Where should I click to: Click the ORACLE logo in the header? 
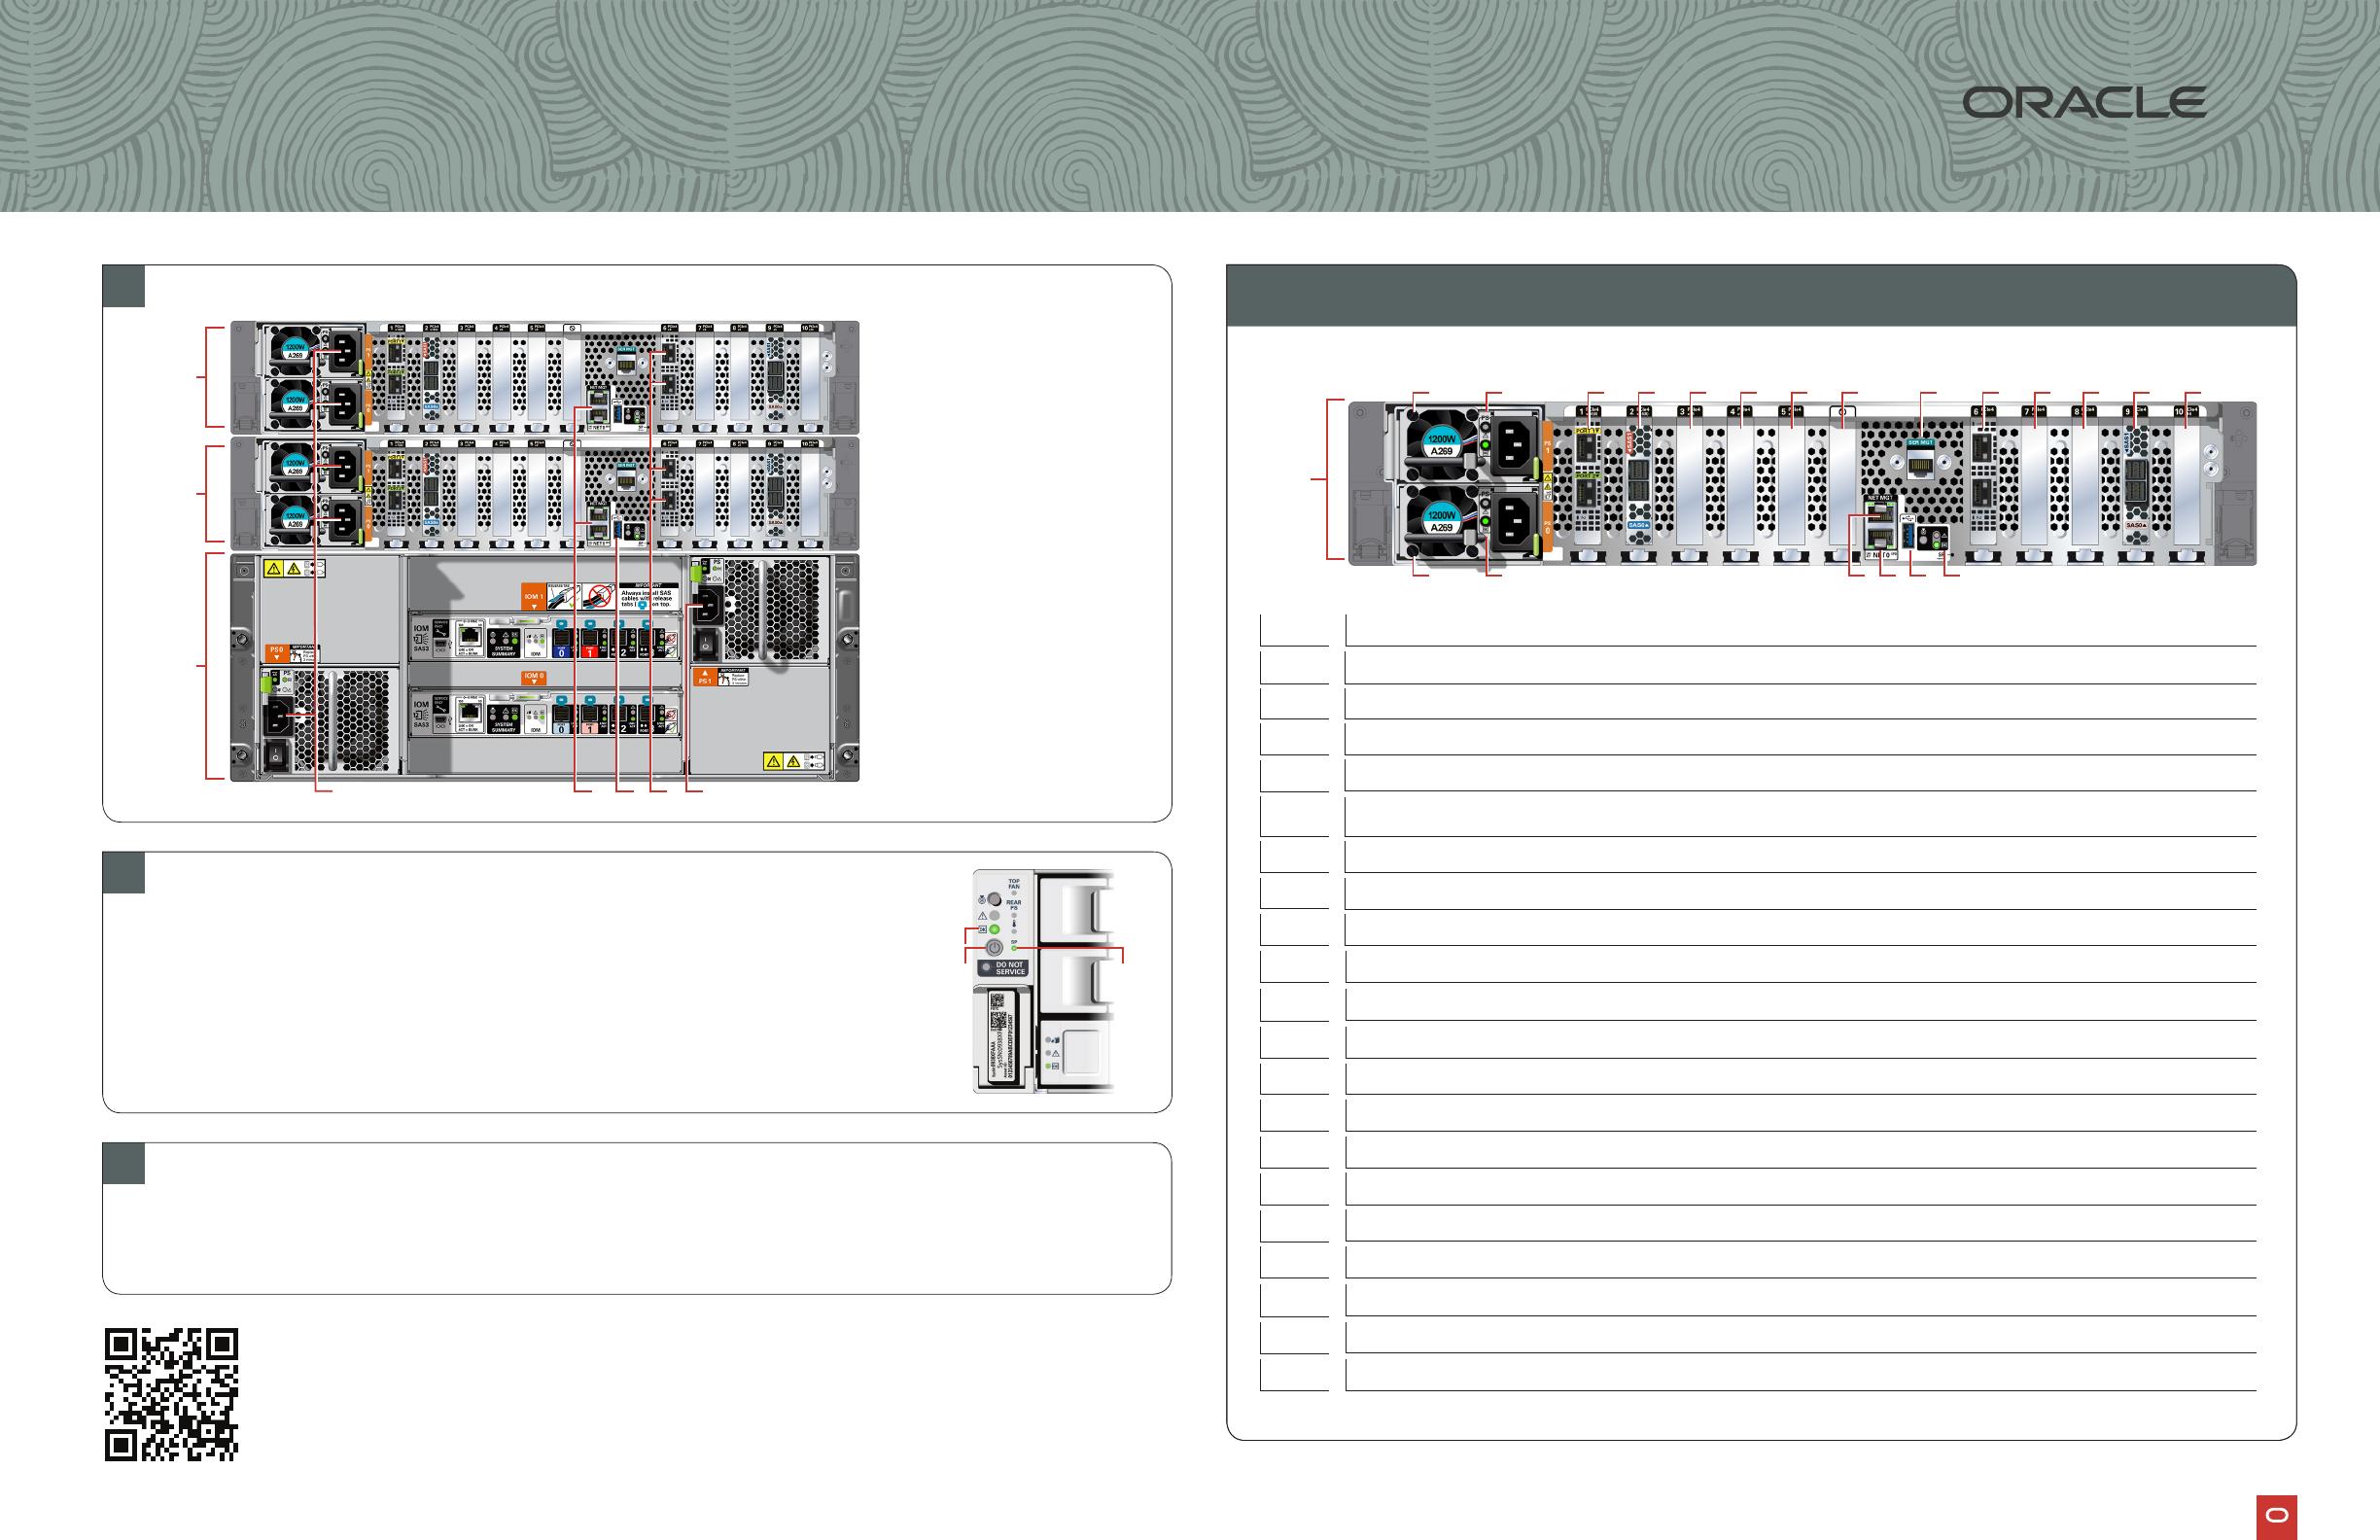tap(2085, 102)
